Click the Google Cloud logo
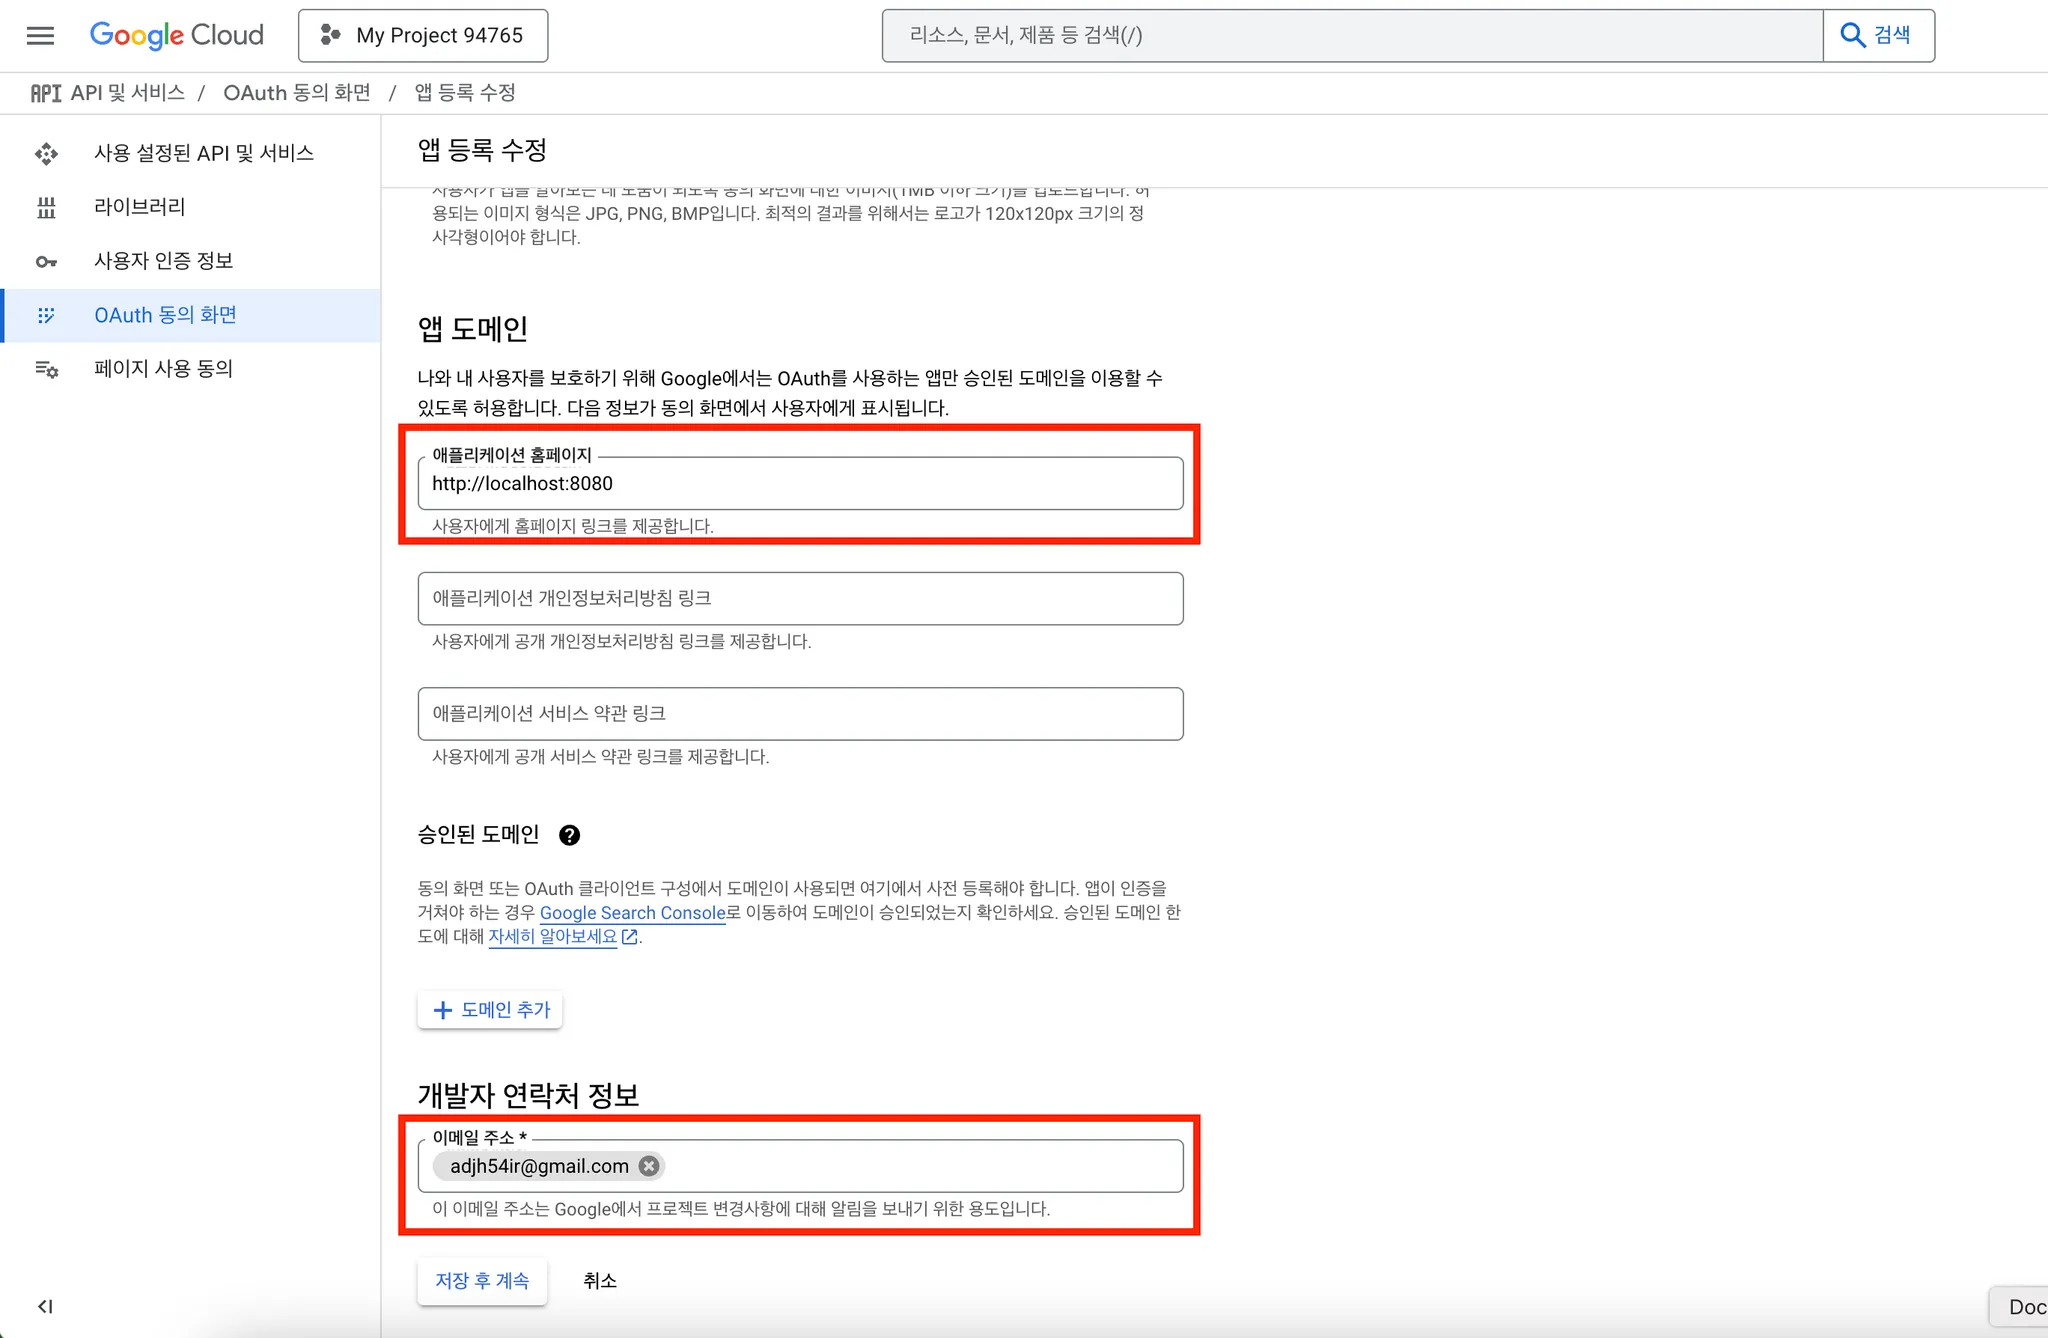The image size is (2048, 1338). [x=177, y=35]
